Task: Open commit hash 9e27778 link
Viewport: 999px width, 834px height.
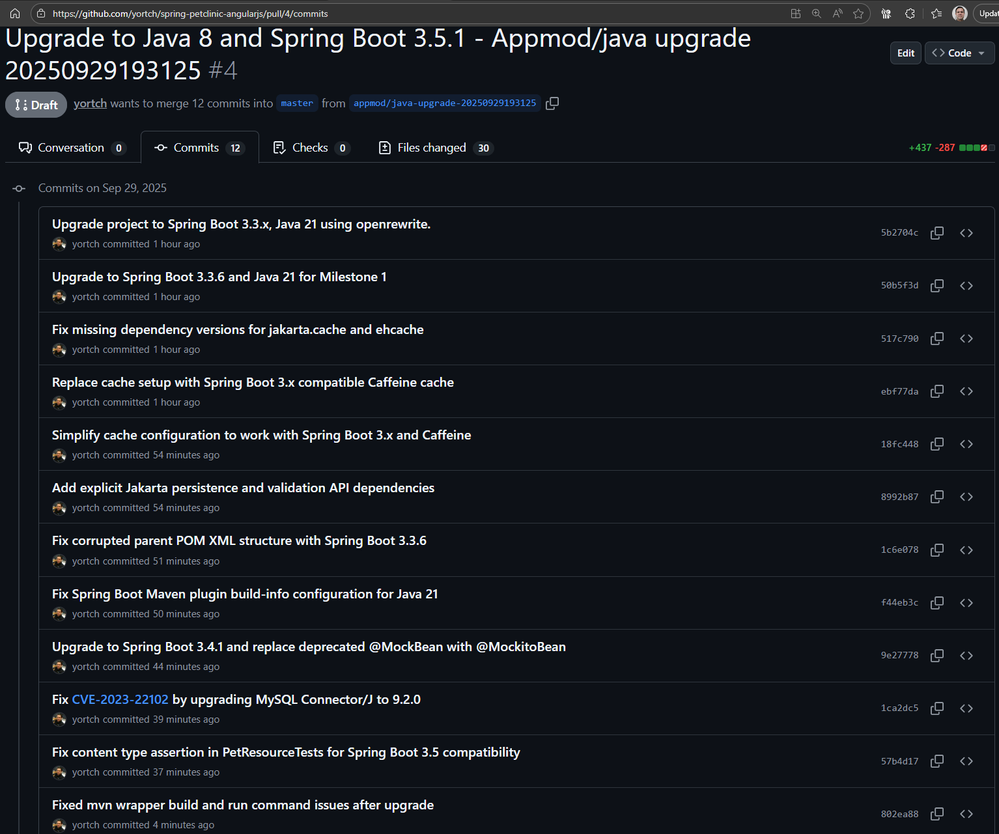Action: [900, 656]
